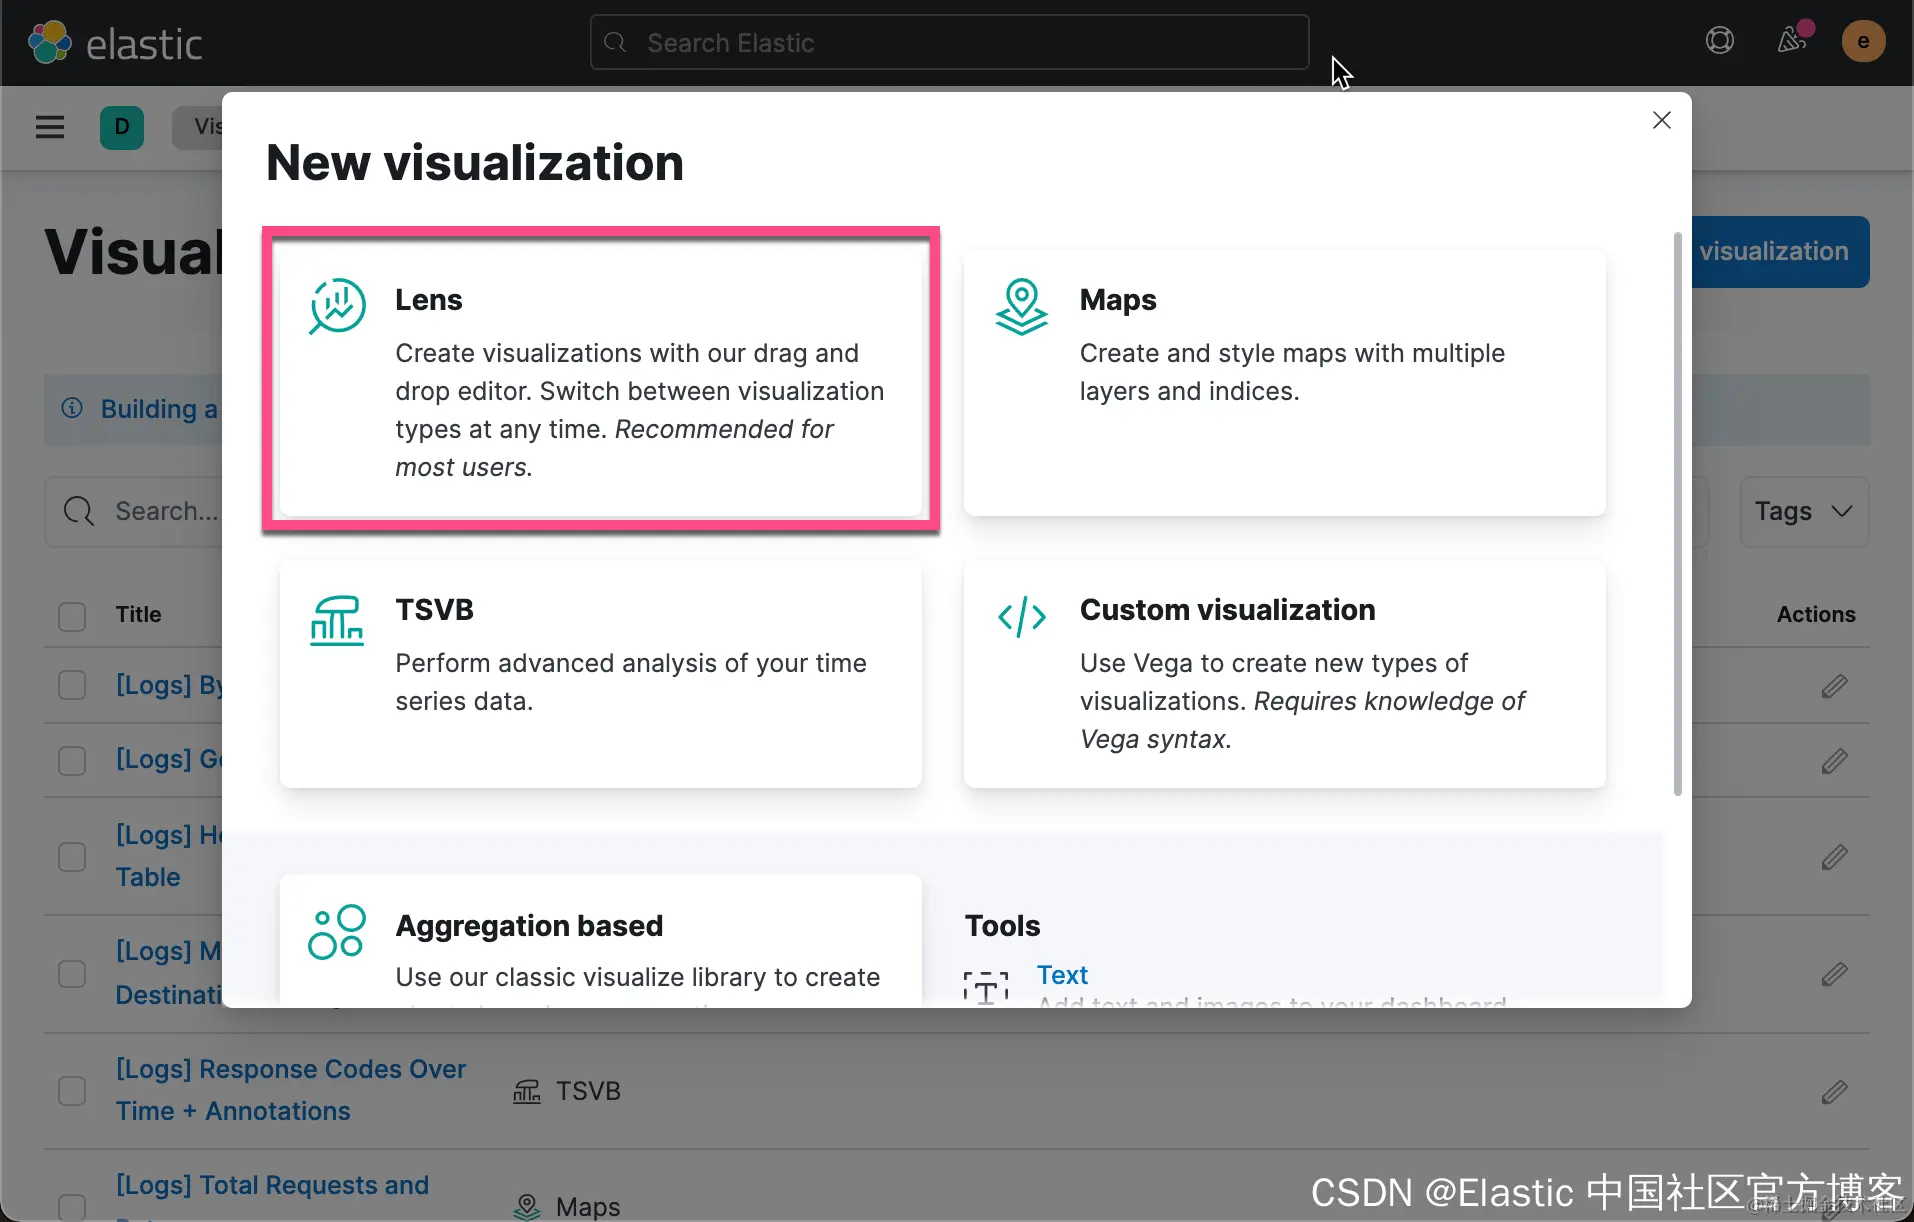
Task: Open the [Logs] H… Table link
Action: (x=168, y=856)
